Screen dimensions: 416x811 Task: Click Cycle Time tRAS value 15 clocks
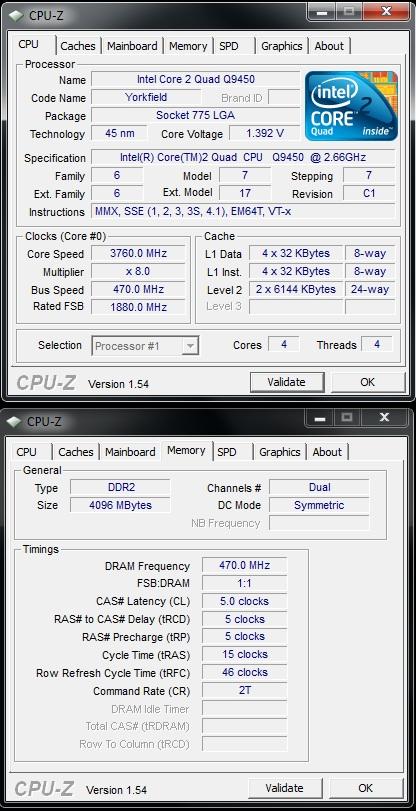[244, 654]
